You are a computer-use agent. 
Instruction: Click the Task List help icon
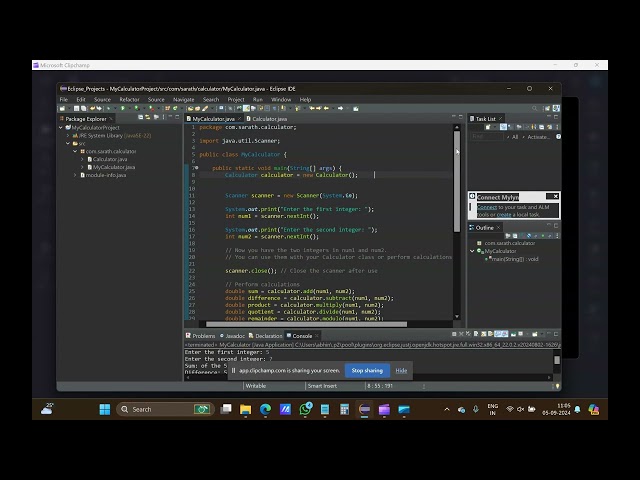(558, 137)
